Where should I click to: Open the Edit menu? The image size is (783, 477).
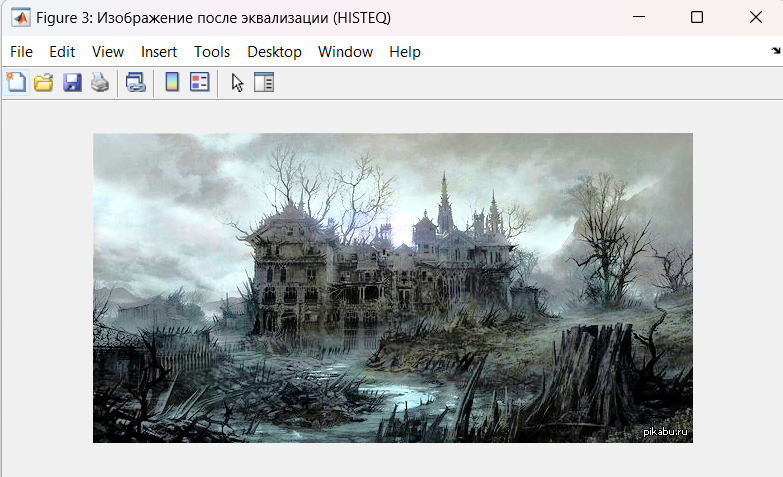click(x=62, y=52)
